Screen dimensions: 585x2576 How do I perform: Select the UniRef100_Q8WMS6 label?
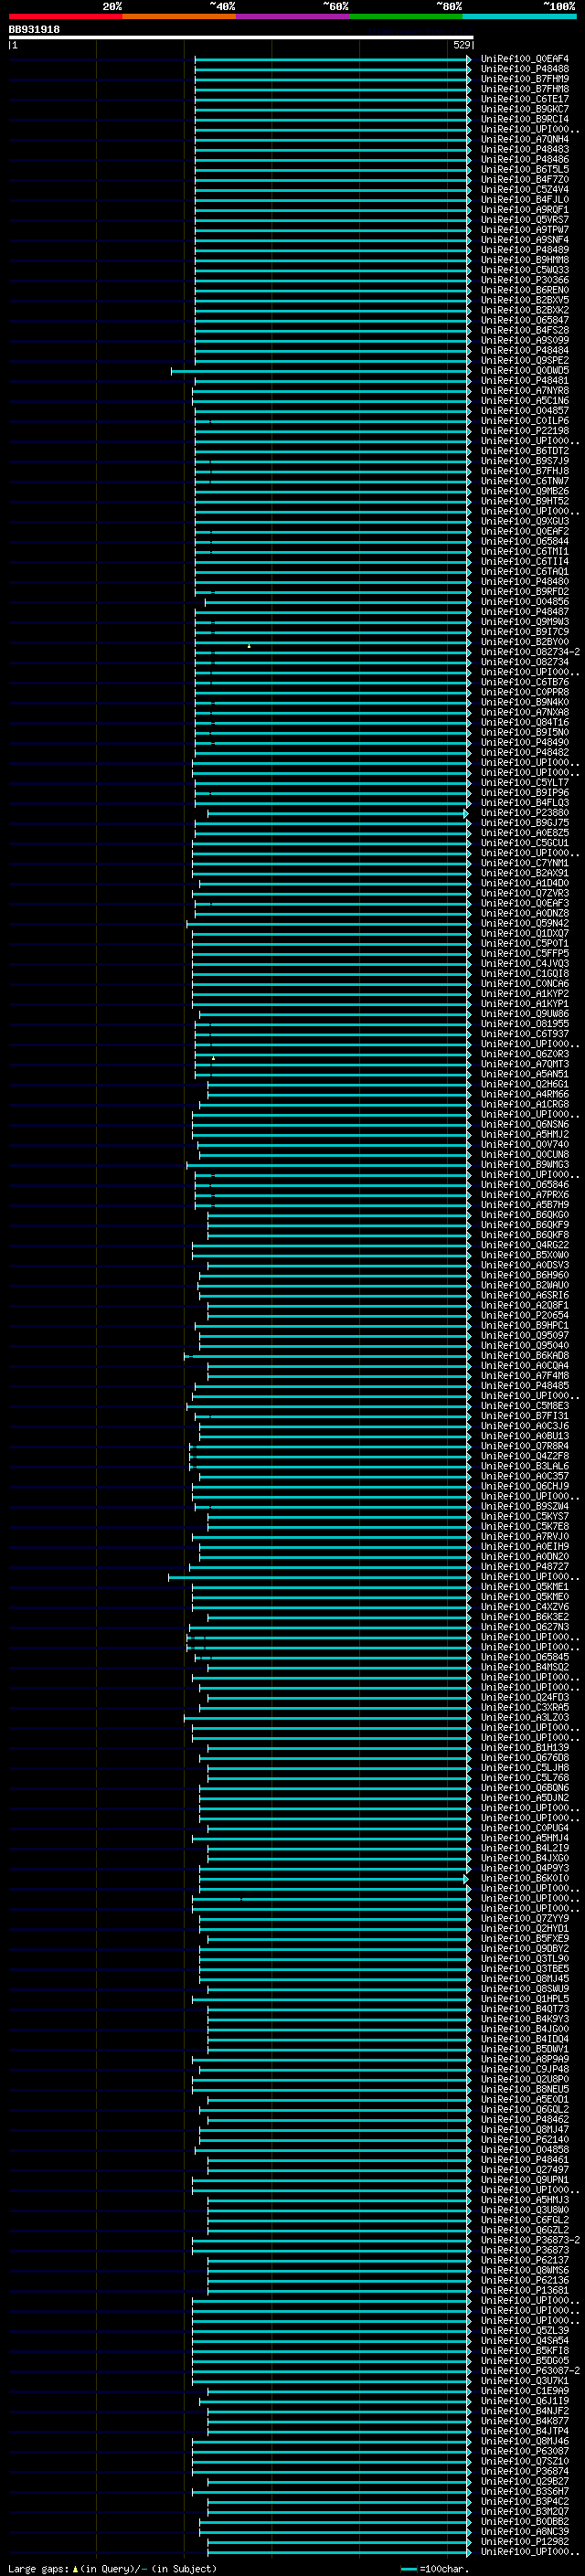coord(524,2270)
